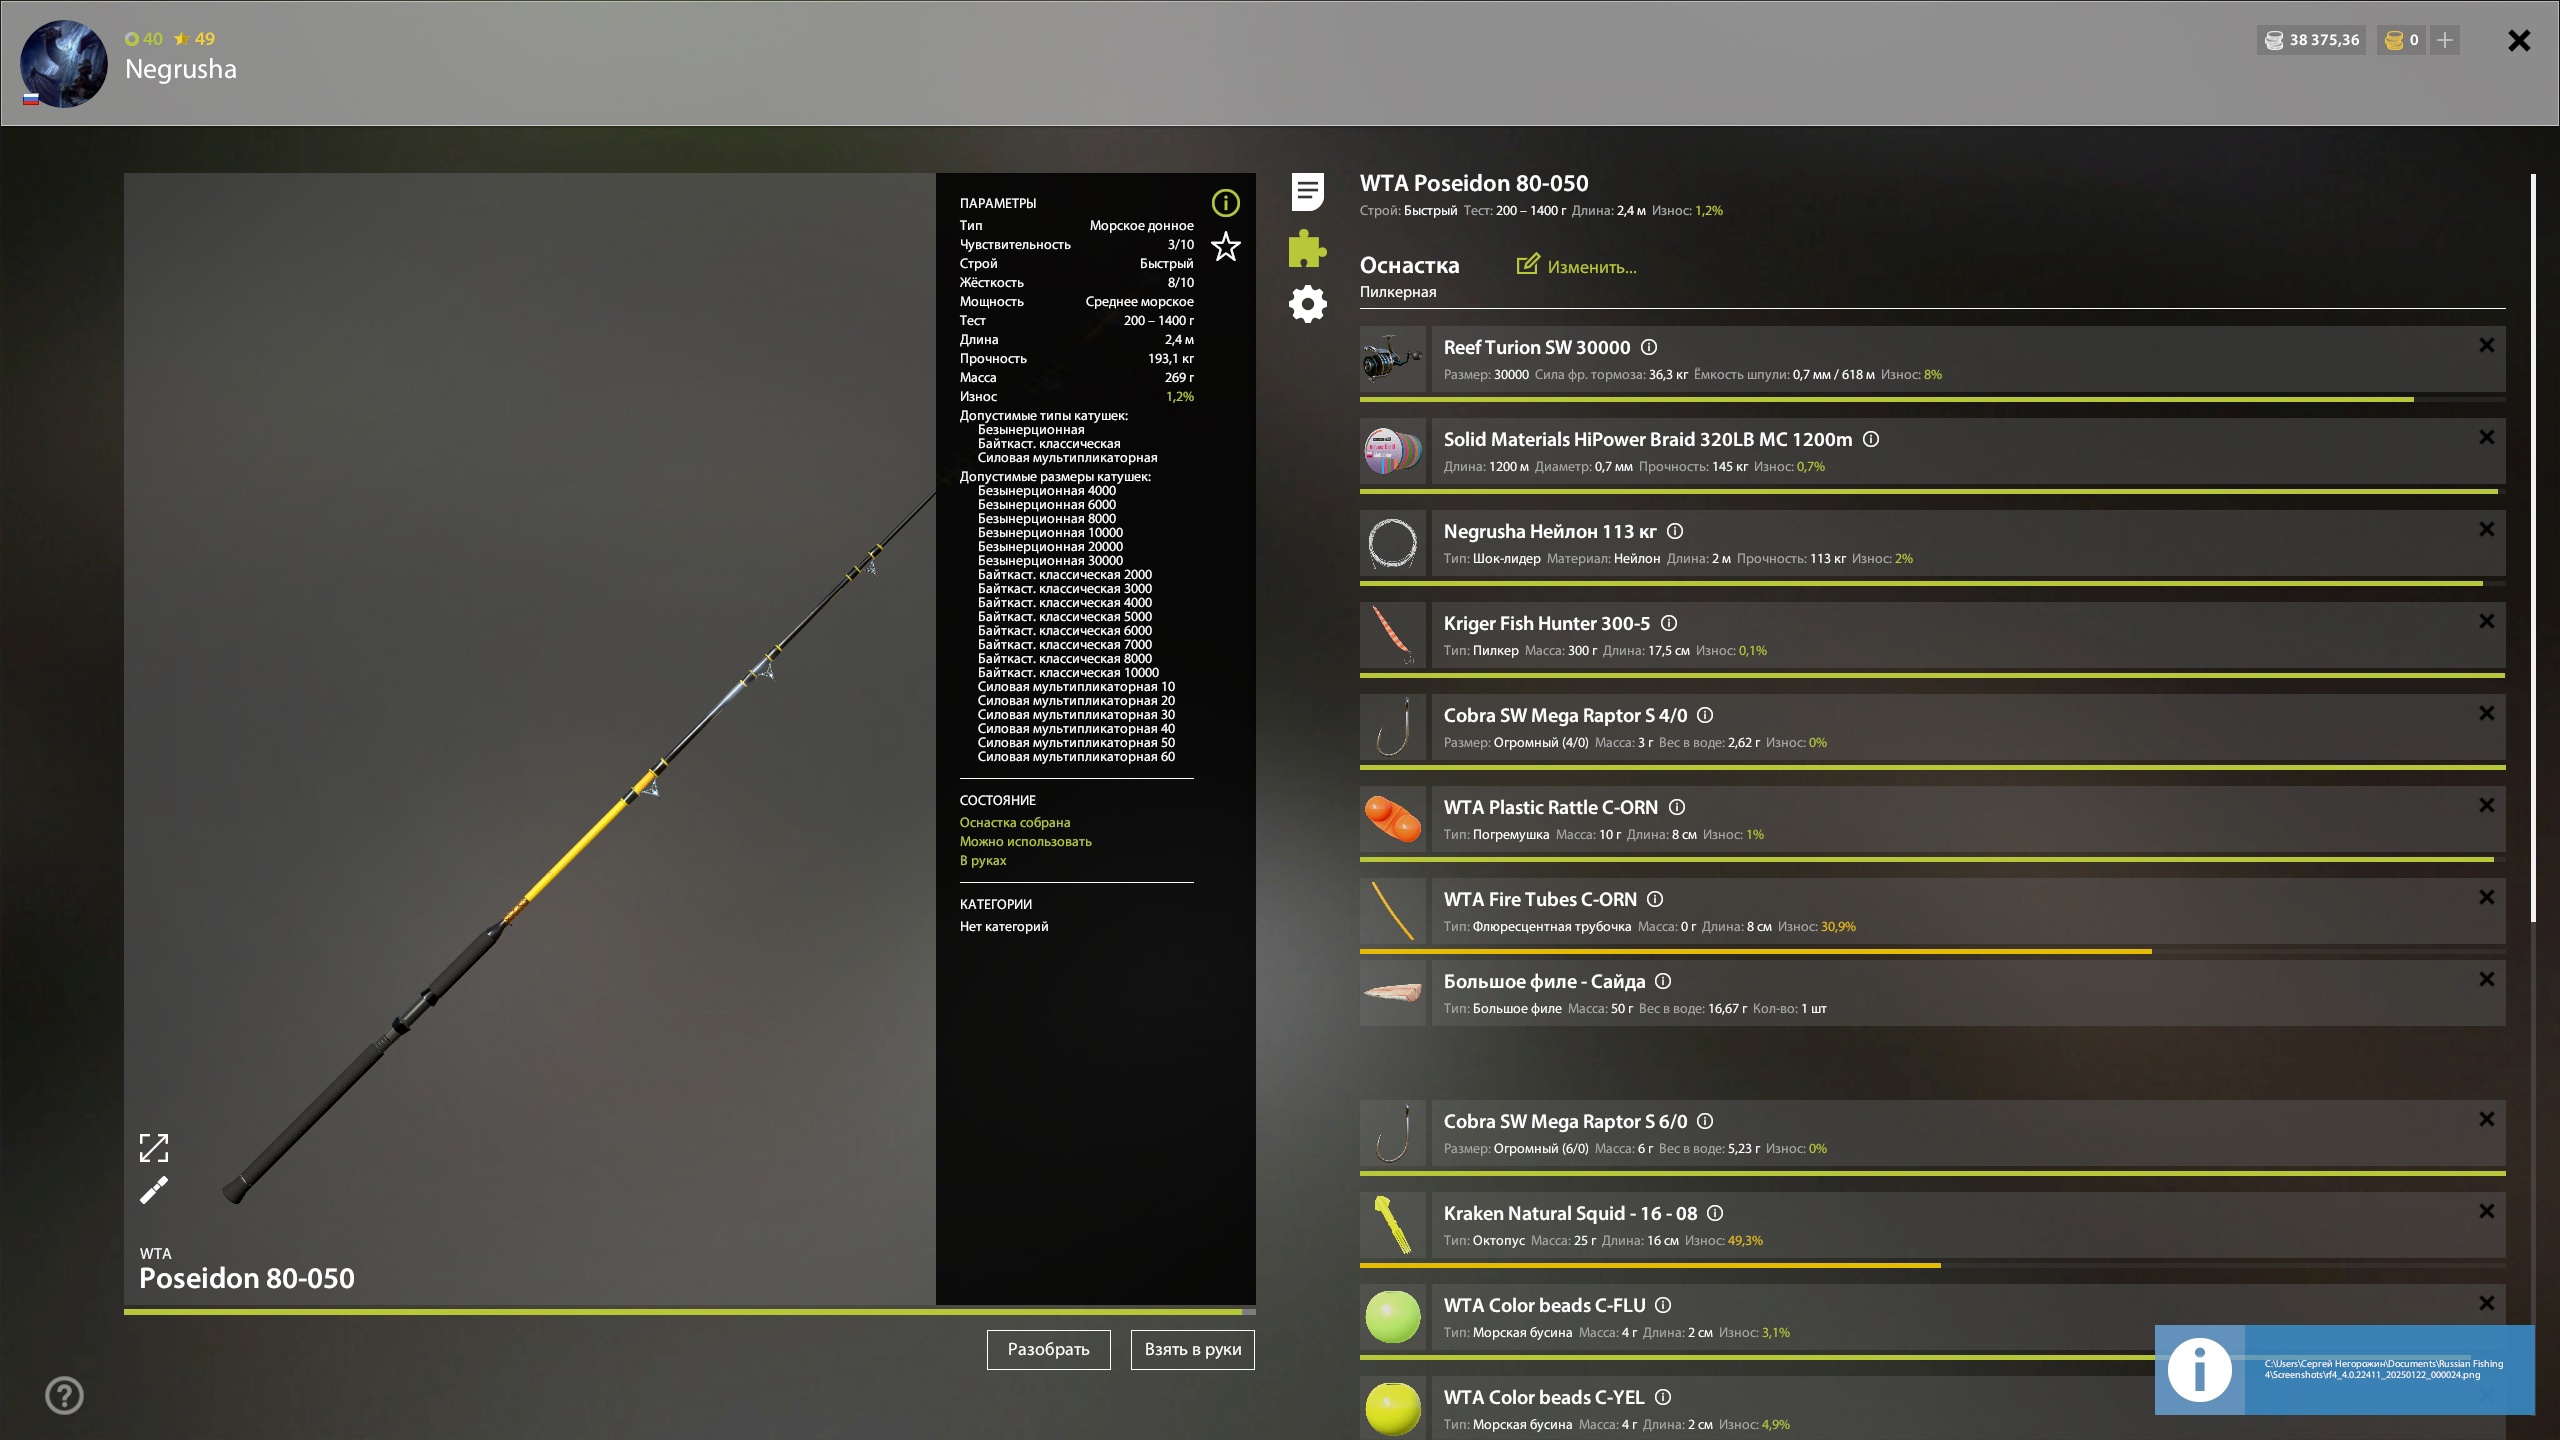Remove Kriger Fish Hunter 300-5 pilker
The width and height of the screenshot is (2560, 1440).
2486,621
